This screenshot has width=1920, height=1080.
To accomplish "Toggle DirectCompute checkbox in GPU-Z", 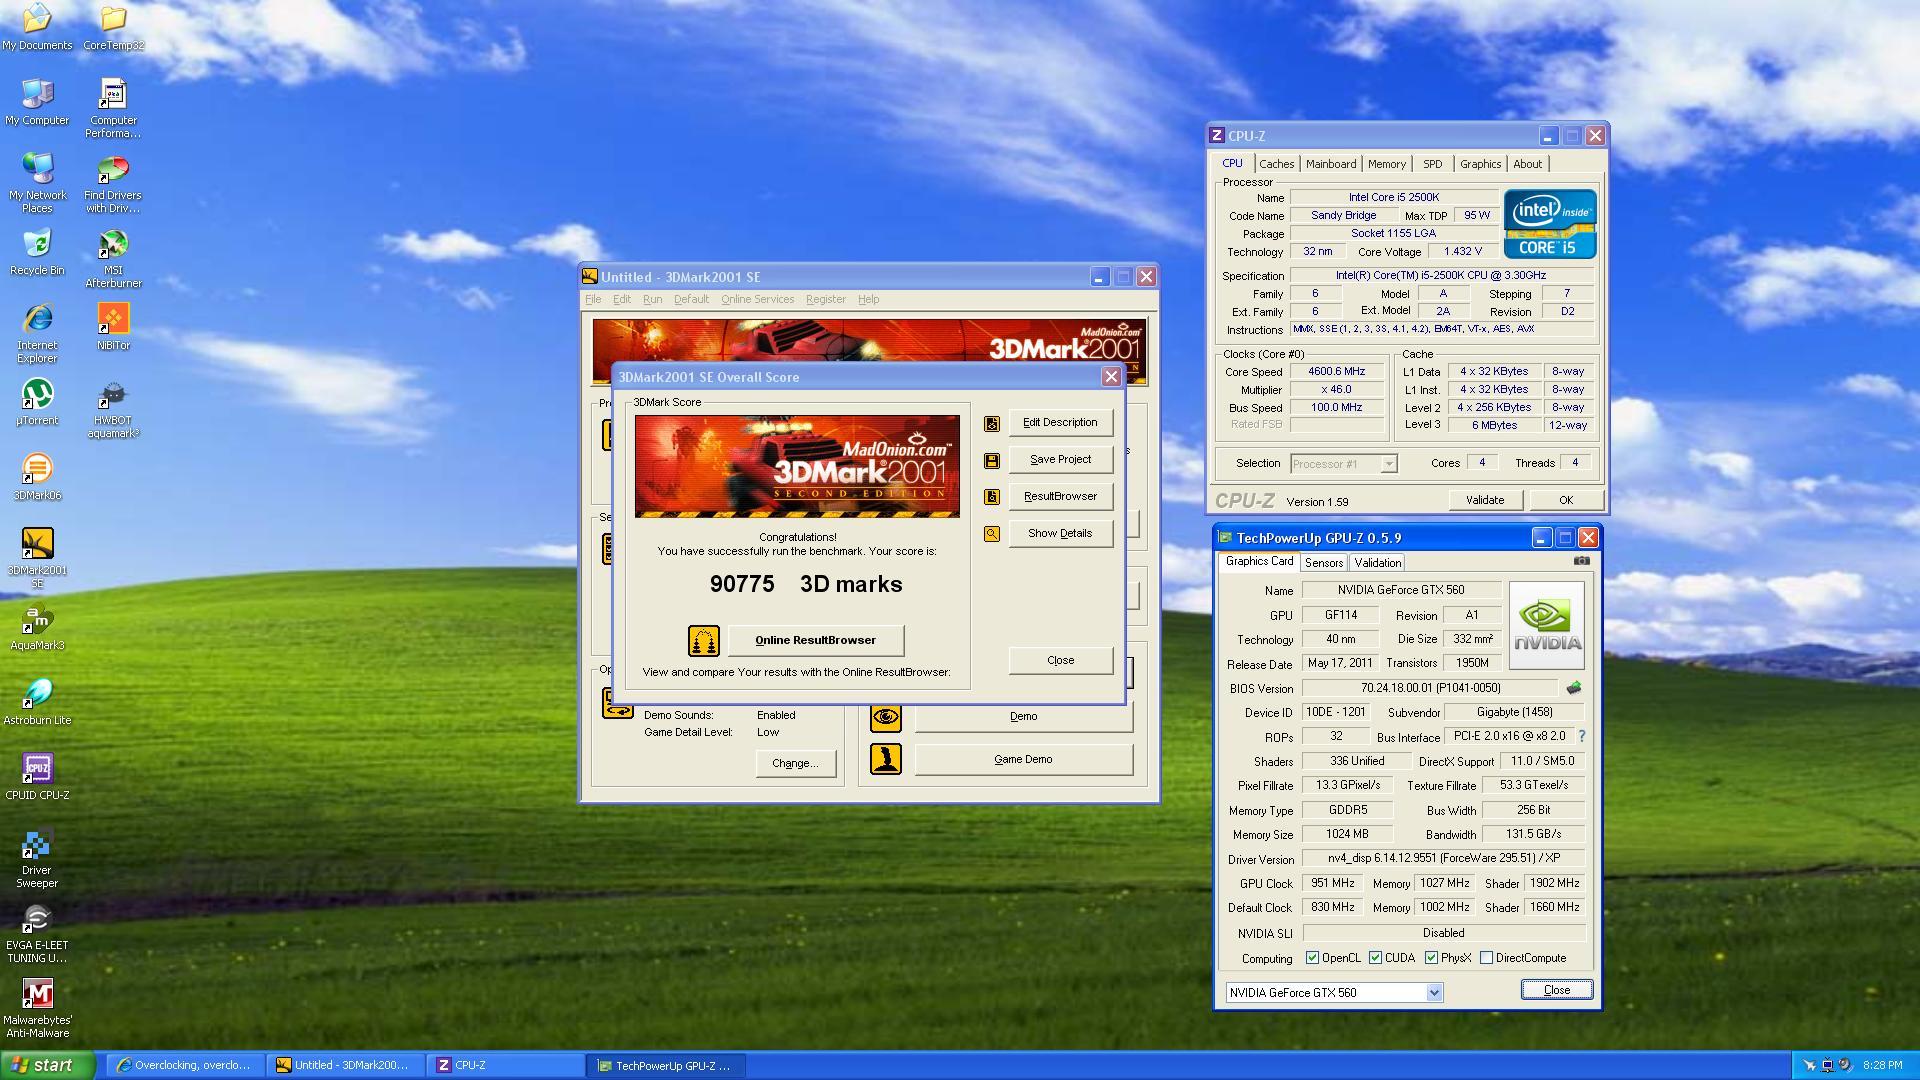I will point(1486,958).
